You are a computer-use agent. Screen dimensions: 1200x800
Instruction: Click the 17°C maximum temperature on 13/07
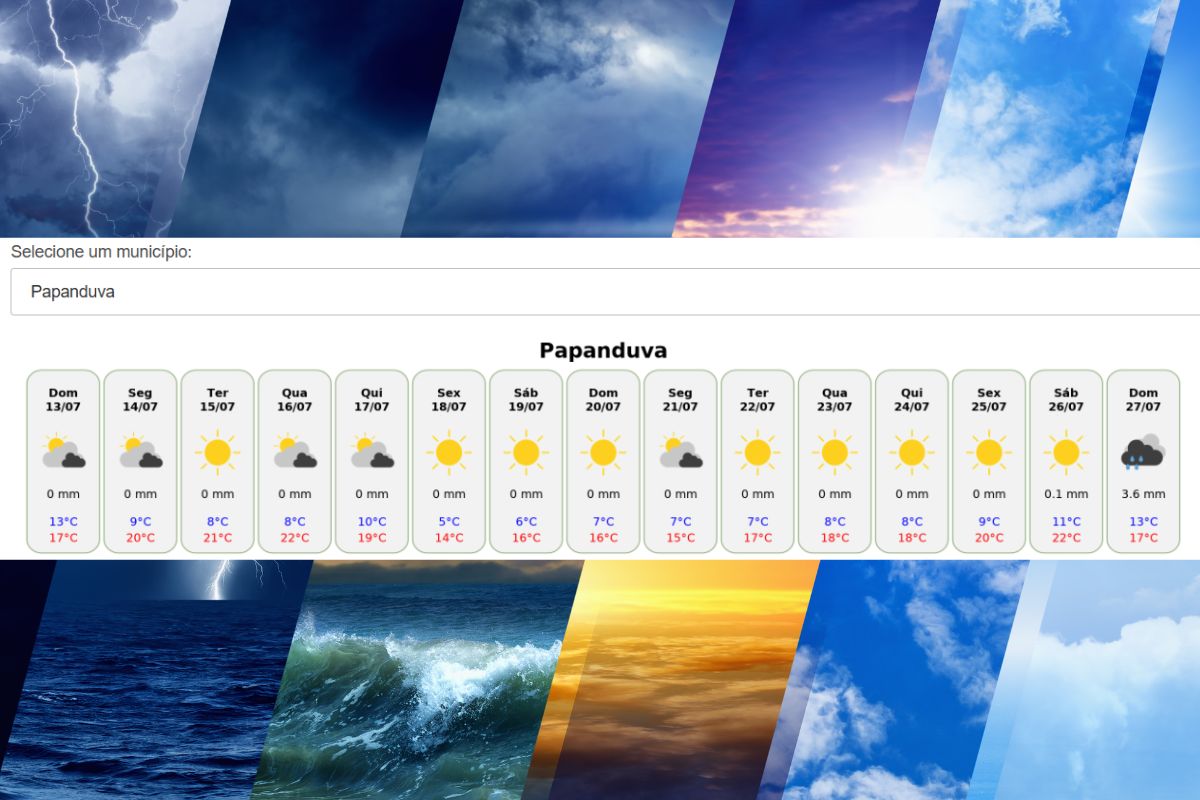tap(63, 538)
